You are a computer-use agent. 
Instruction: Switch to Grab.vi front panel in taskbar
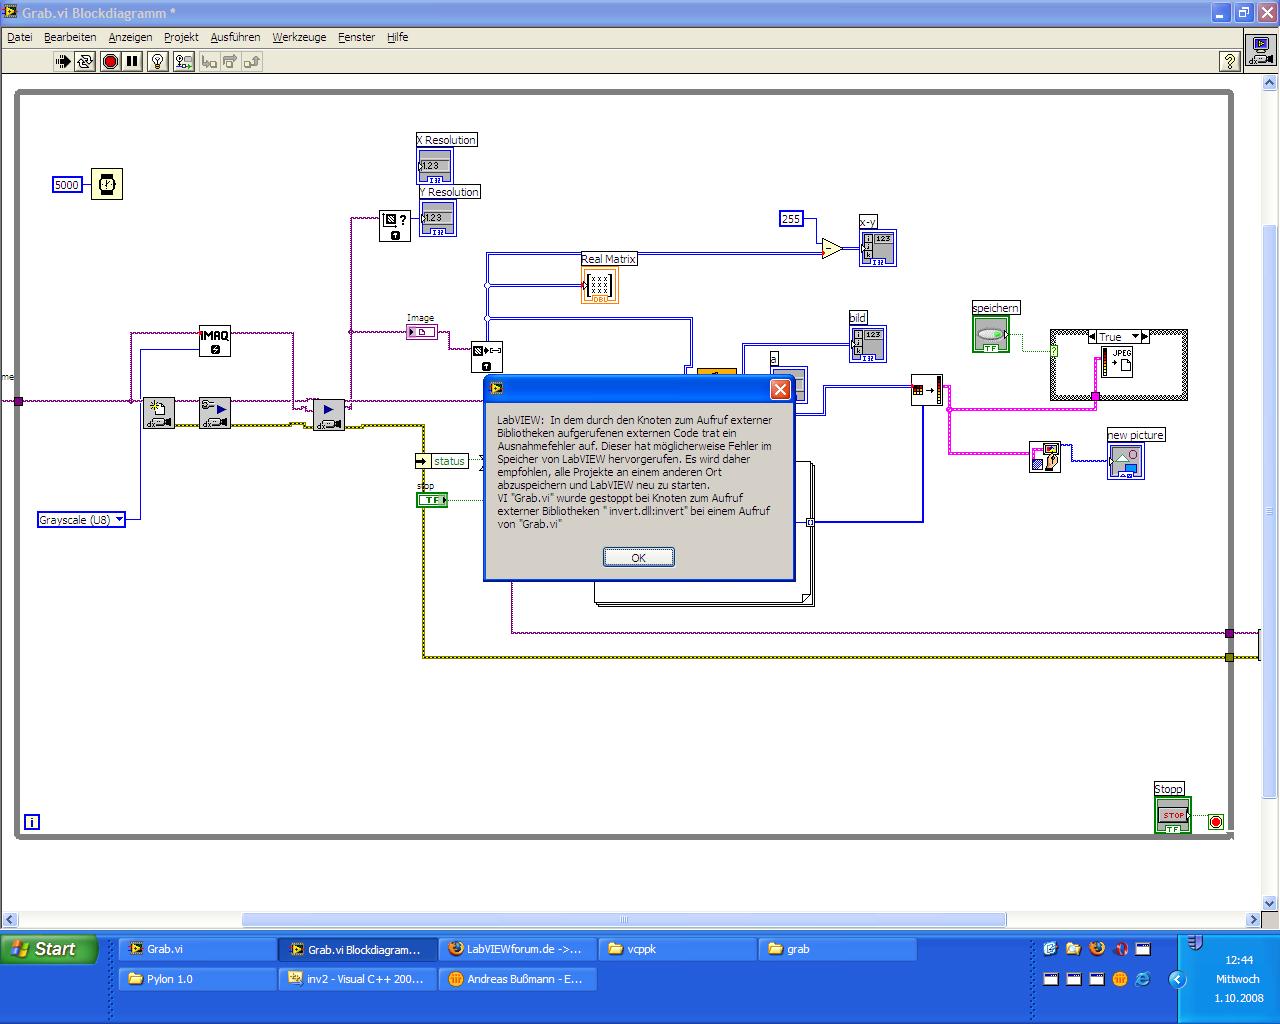click(x=198, y=949)
